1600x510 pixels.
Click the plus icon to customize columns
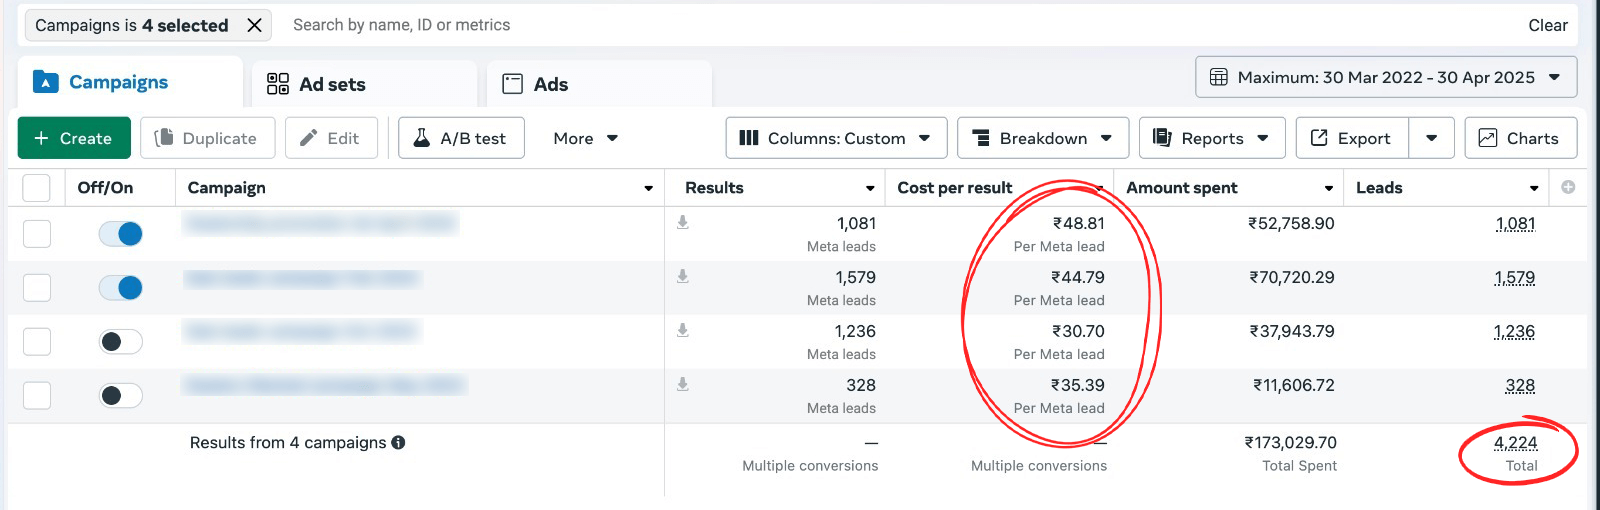(x=1568, y=187)
